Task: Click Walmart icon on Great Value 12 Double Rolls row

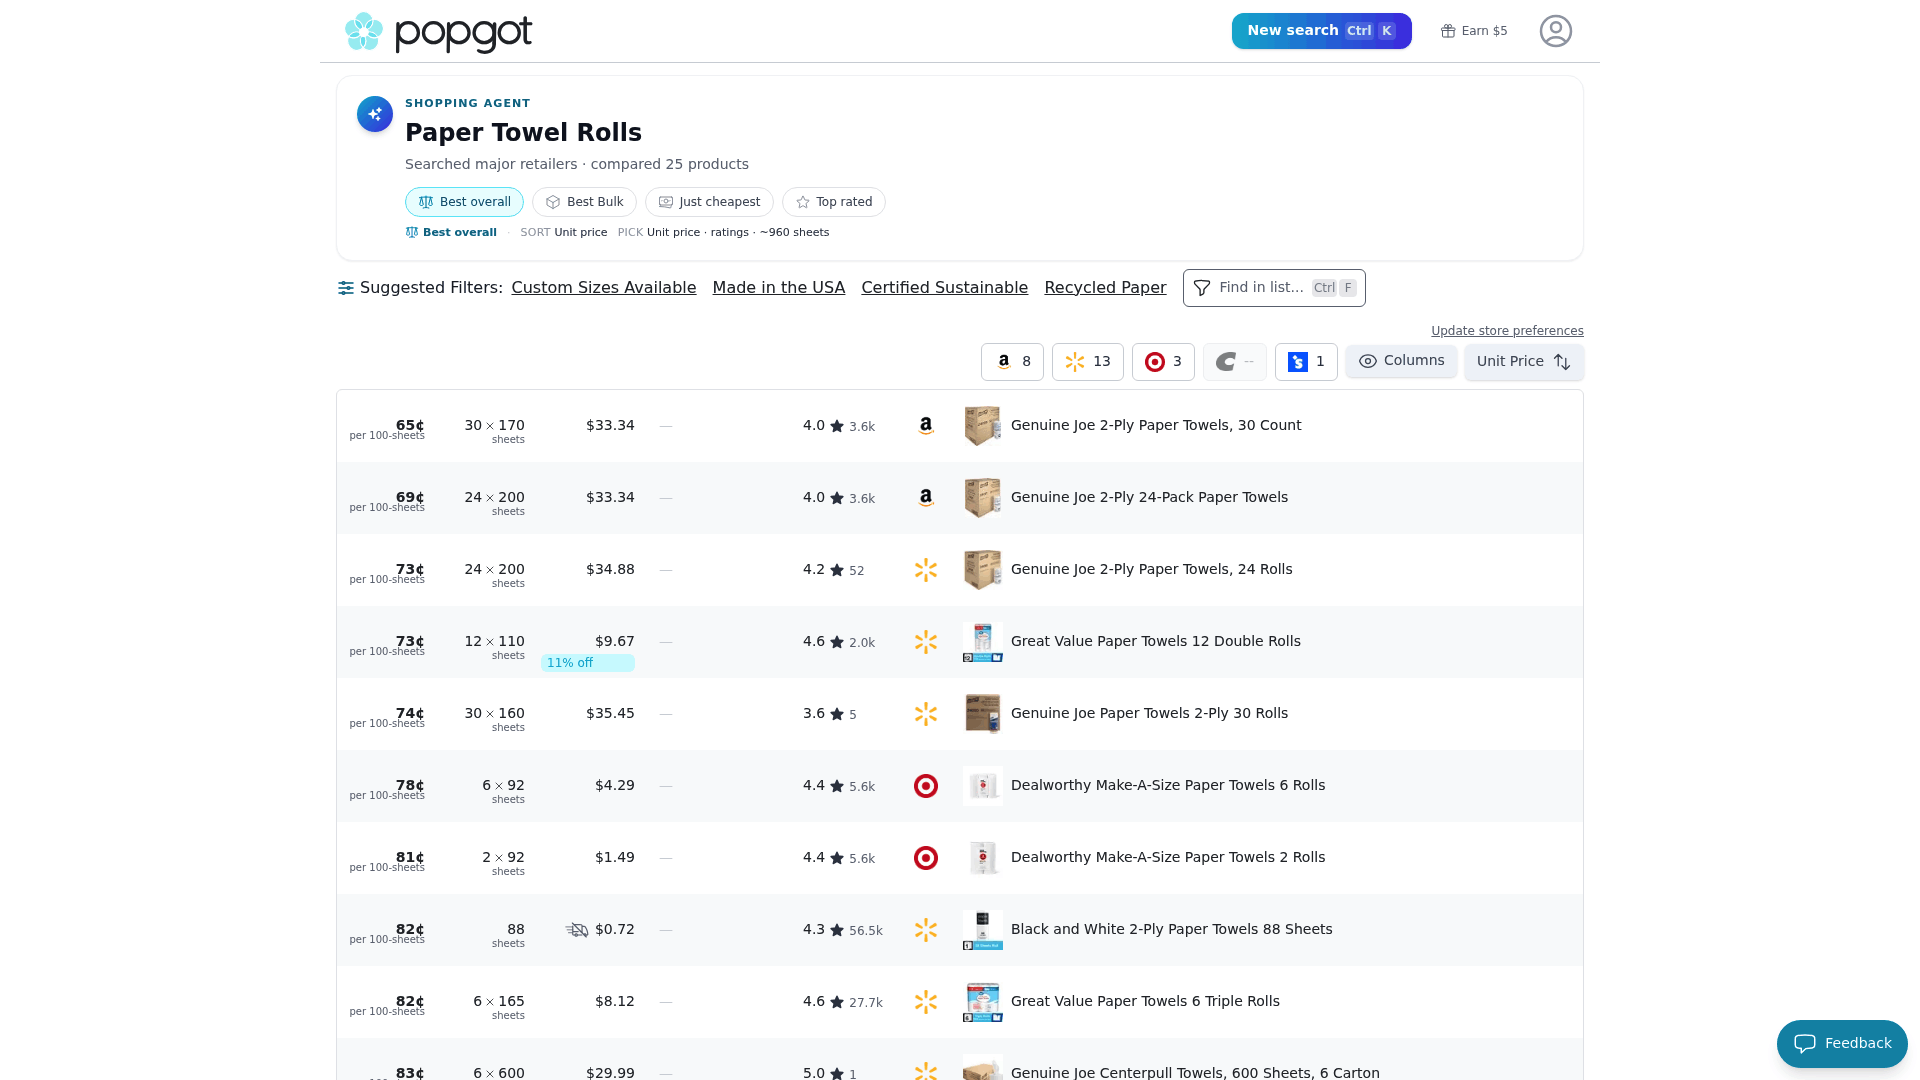Action: (926, 642)
